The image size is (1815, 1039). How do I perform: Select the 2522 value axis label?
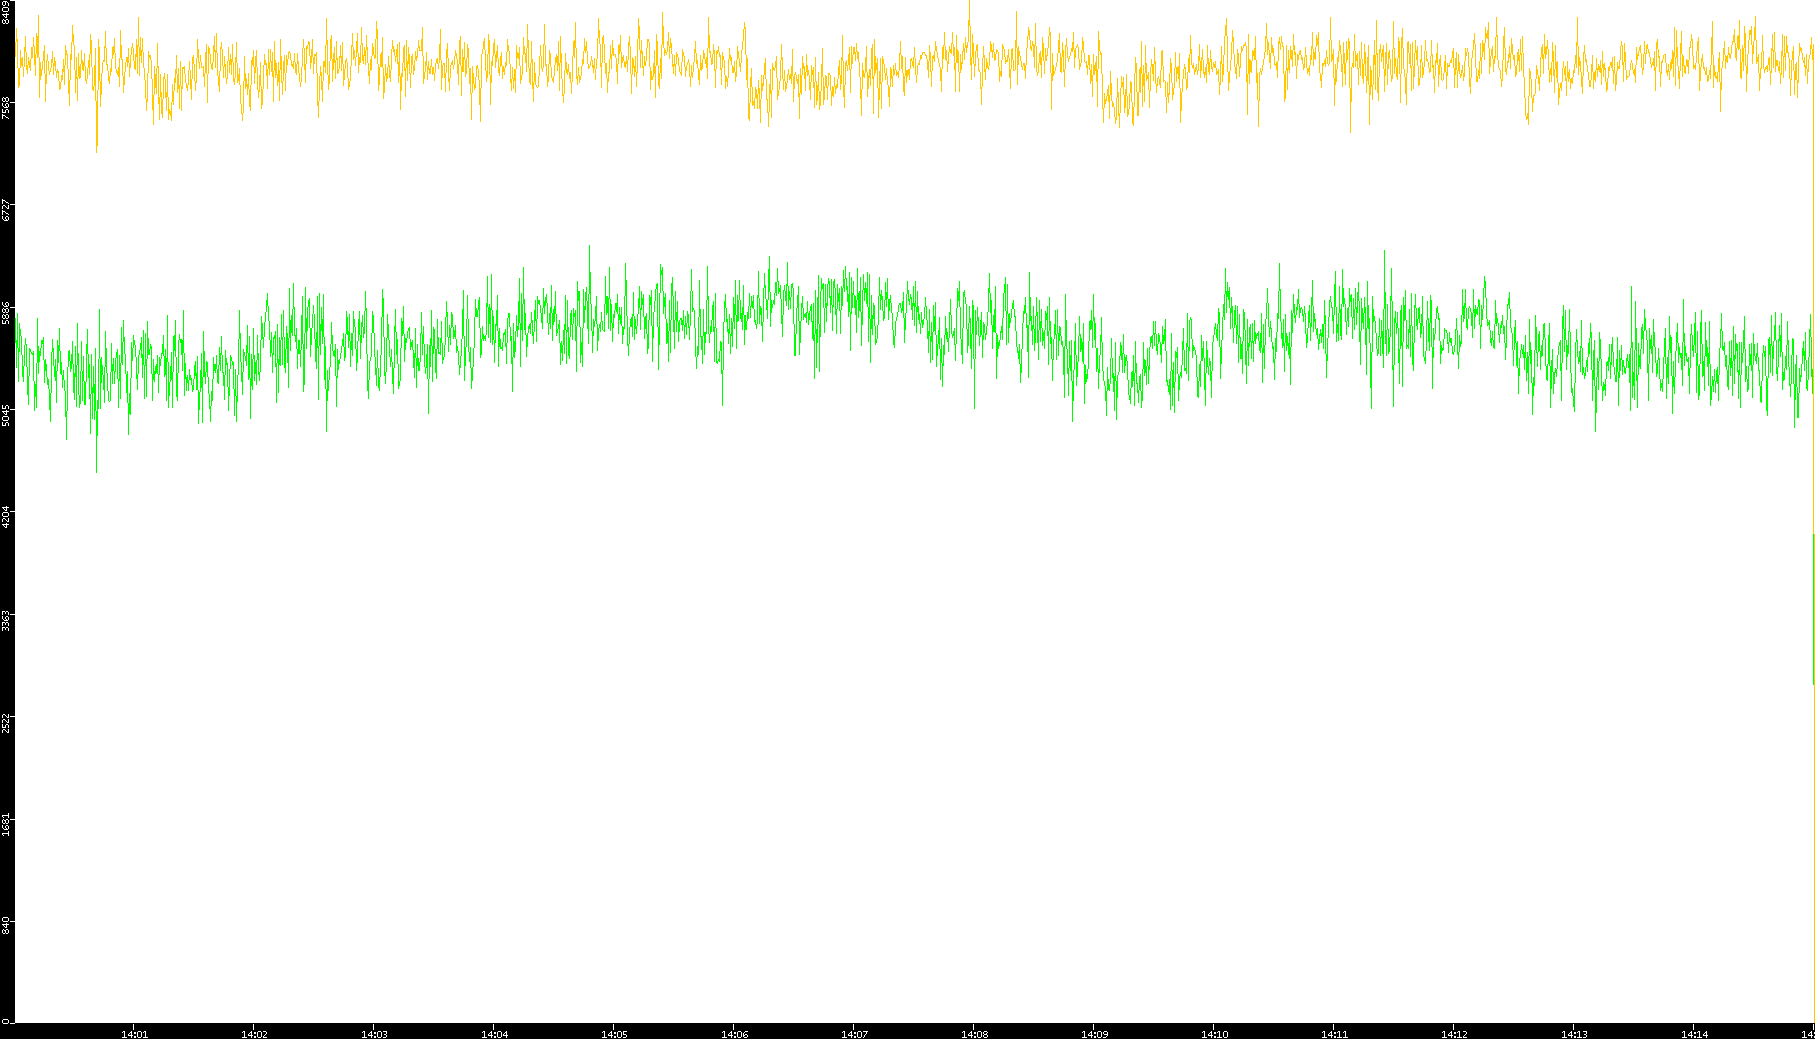pos(7,723)
